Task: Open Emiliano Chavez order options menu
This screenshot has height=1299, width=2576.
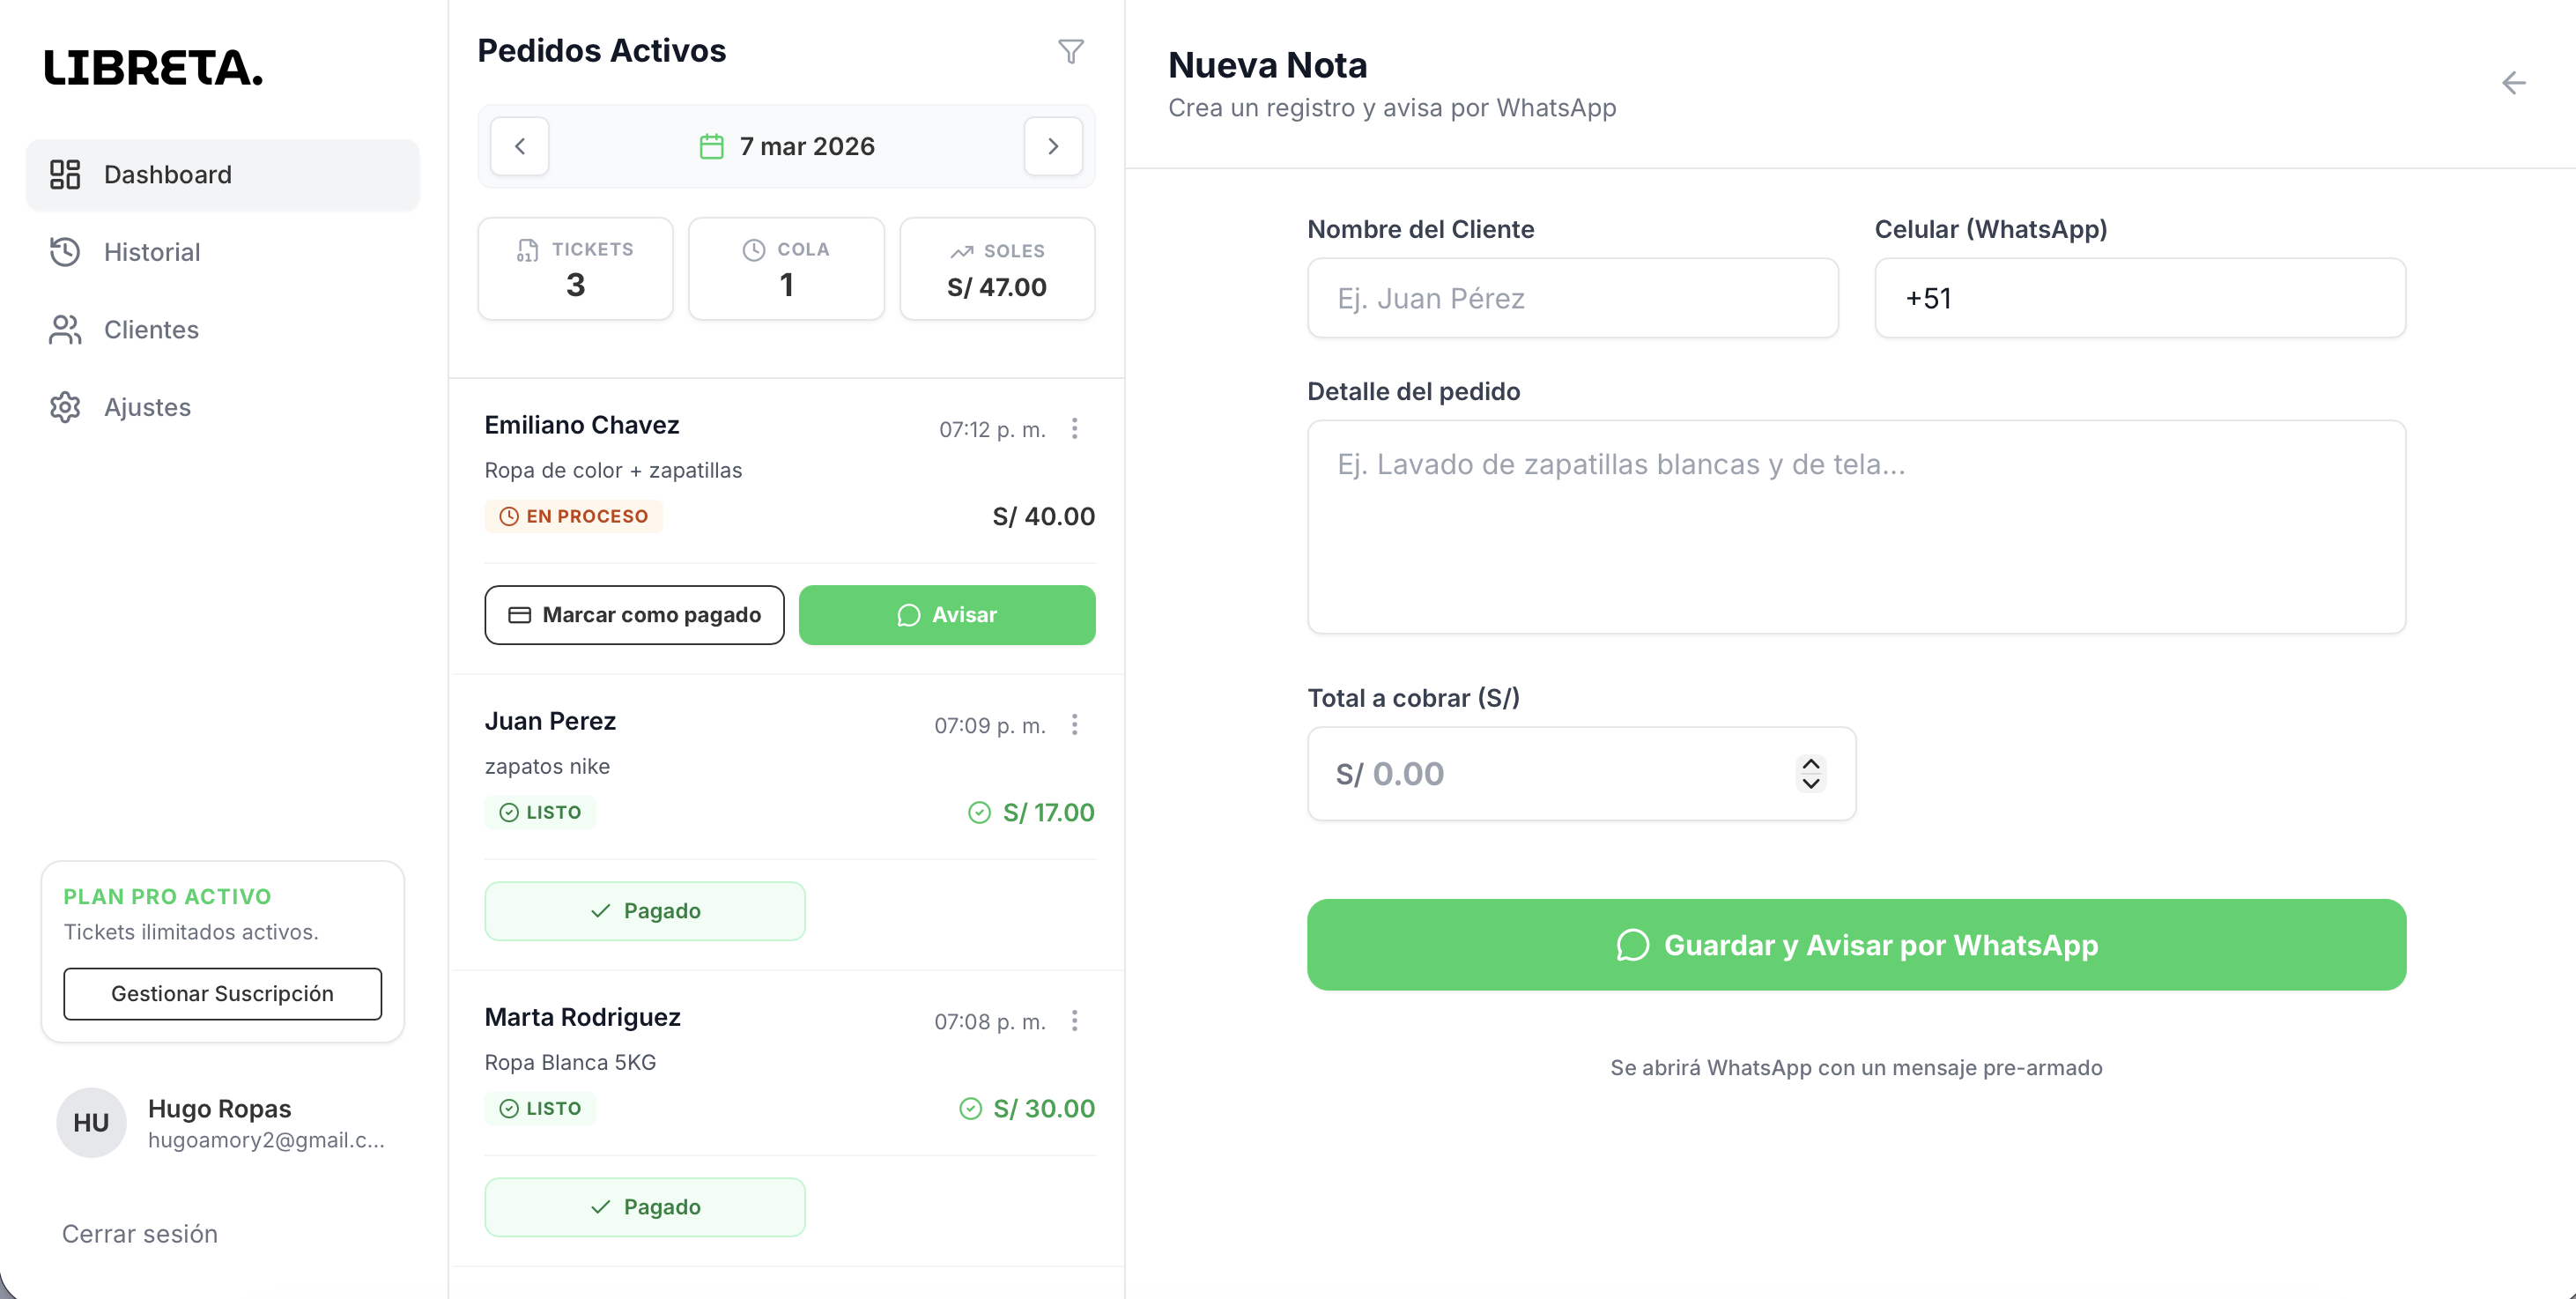Action: pyautogui.click(x=1074, y=428)
